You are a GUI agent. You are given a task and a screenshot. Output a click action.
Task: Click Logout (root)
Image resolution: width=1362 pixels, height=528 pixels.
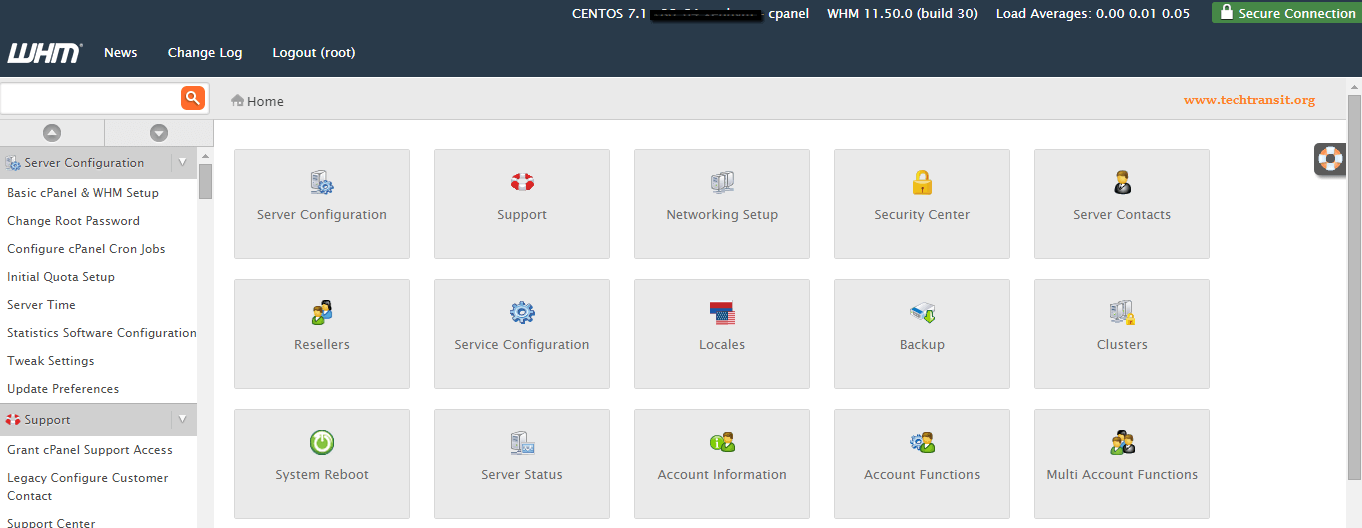point(314,53)
